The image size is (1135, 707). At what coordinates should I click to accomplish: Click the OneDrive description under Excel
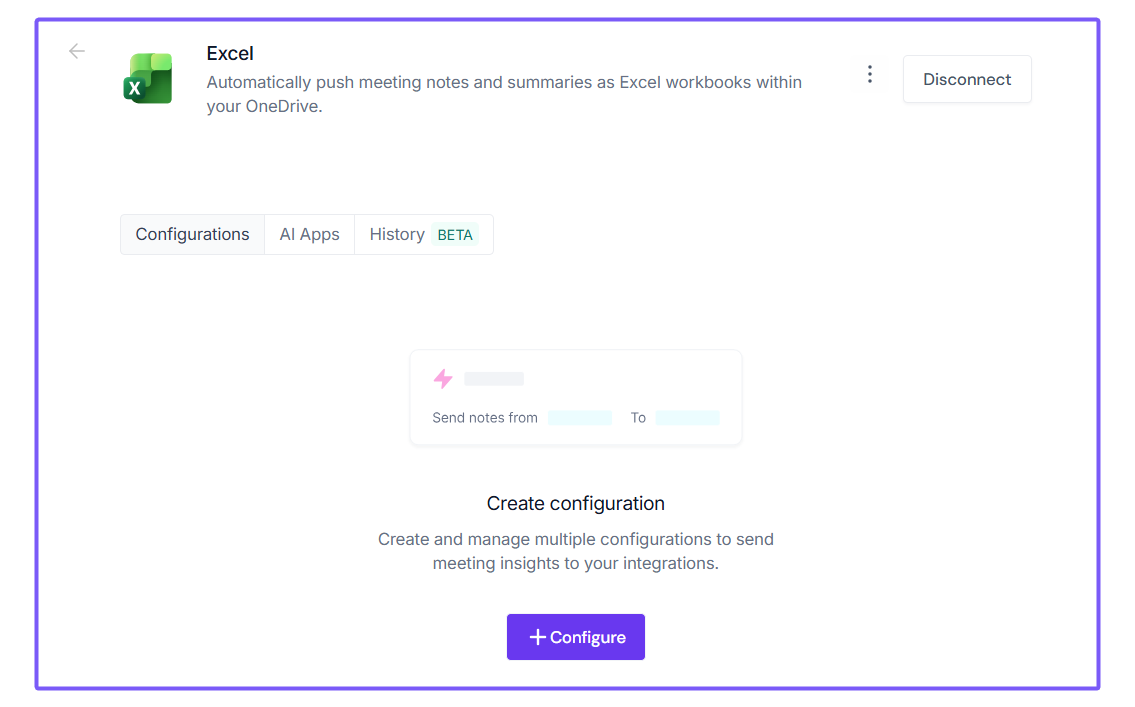coord(504,94)
